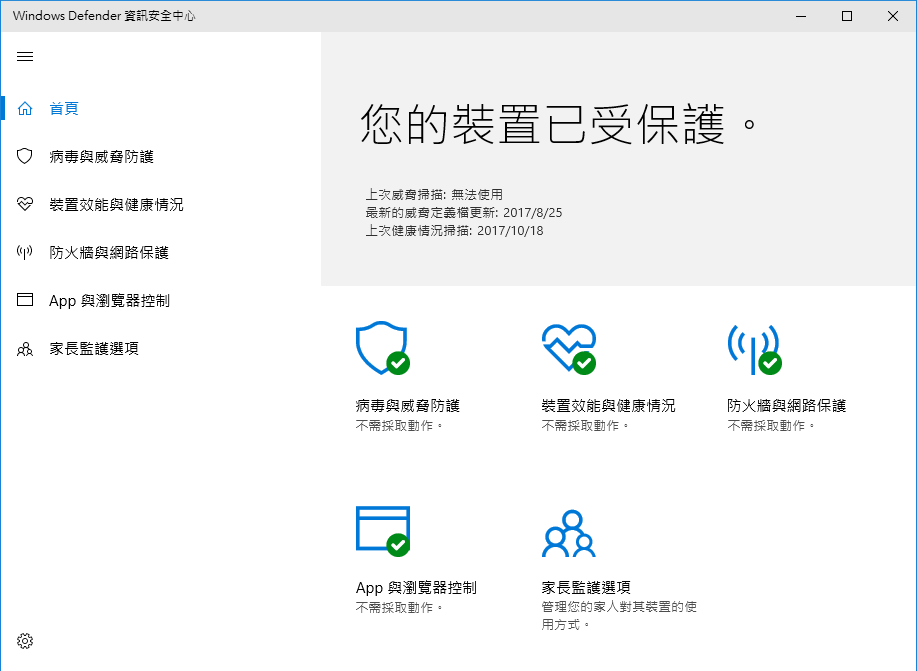The image size is (917, 671).
Task: Click 不需採取動作 under 病毒與威脅防護 tile
Action: 399,425
